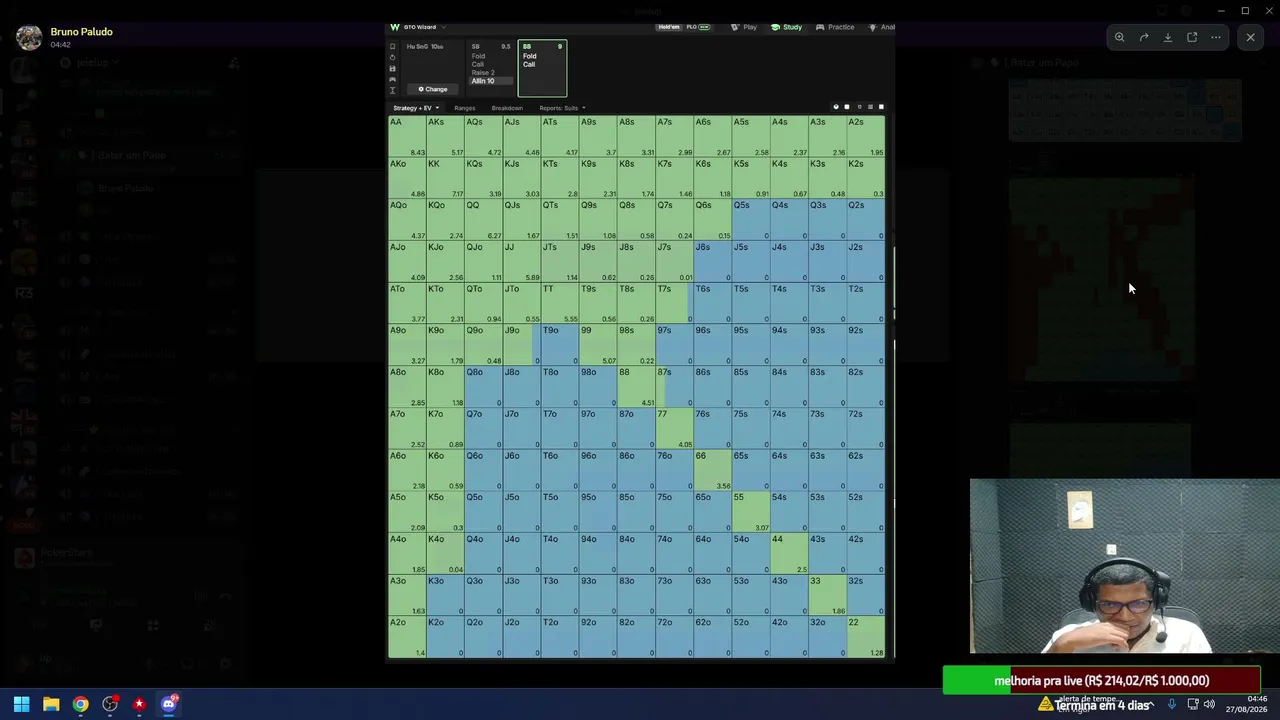The width and height of the screenshot is (1280, 720).
Task: Open the Practice tab
Action: pyautogui.click(x=835, y=27)
